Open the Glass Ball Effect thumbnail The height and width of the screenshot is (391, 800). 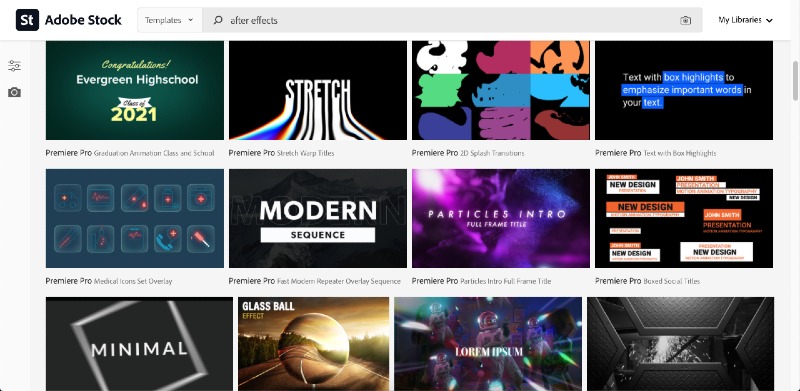pyautogui.click(x=313, y=344)
